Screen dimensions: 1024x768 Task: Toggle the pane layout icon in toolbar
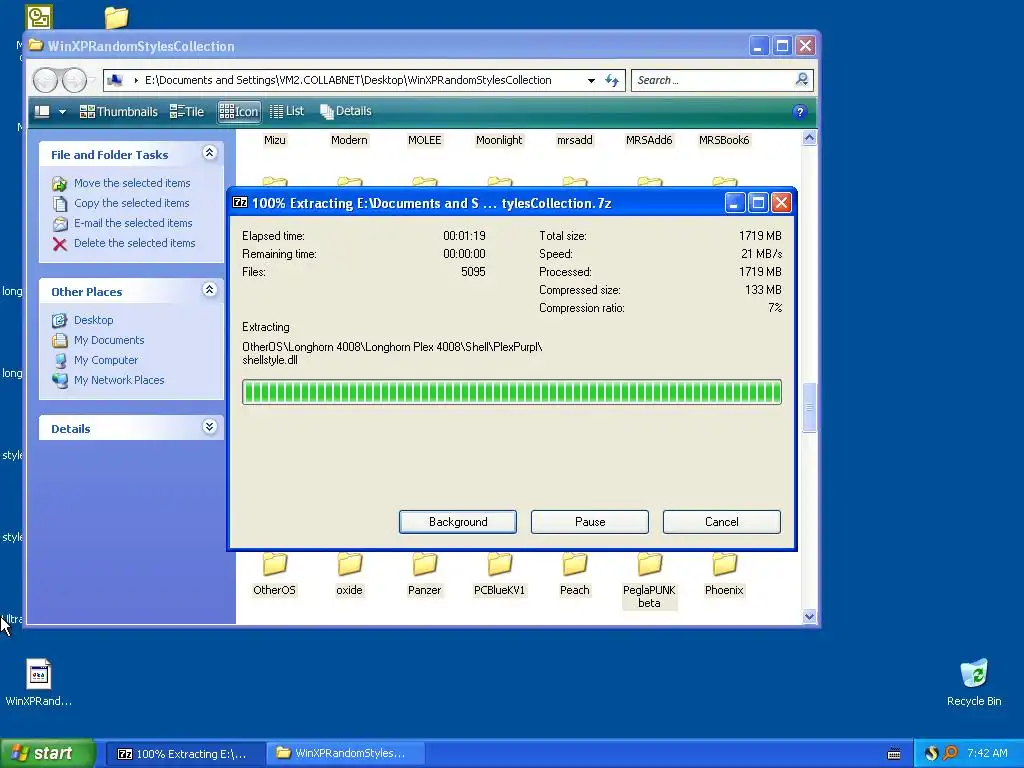[42, 112]
